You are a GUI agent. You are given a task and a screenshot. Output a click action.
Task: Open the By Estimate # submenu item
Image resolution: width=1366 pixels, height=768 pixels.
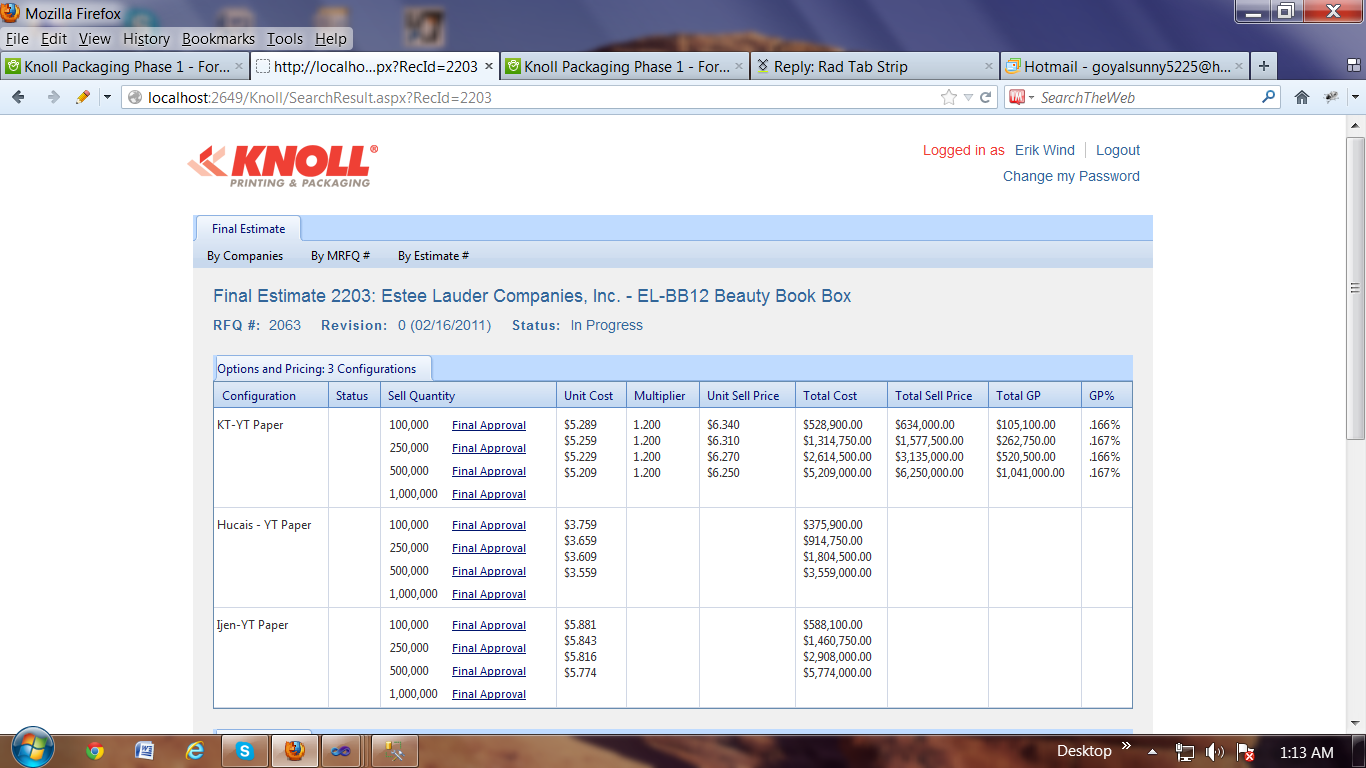(x=434, y=256)
